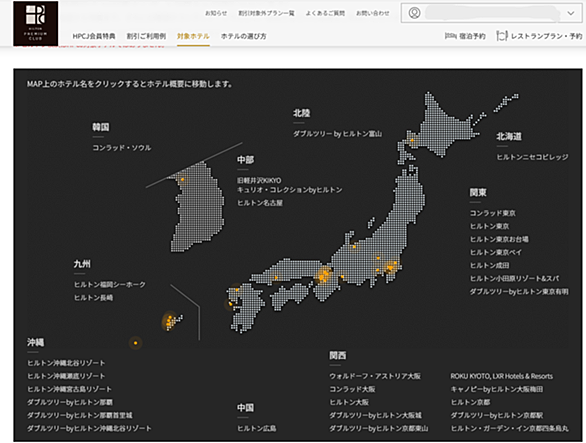Open ヒルトン沖縄瀬底リゾート overview
This screenshot has width=586, height=443.
click(66, 376)
